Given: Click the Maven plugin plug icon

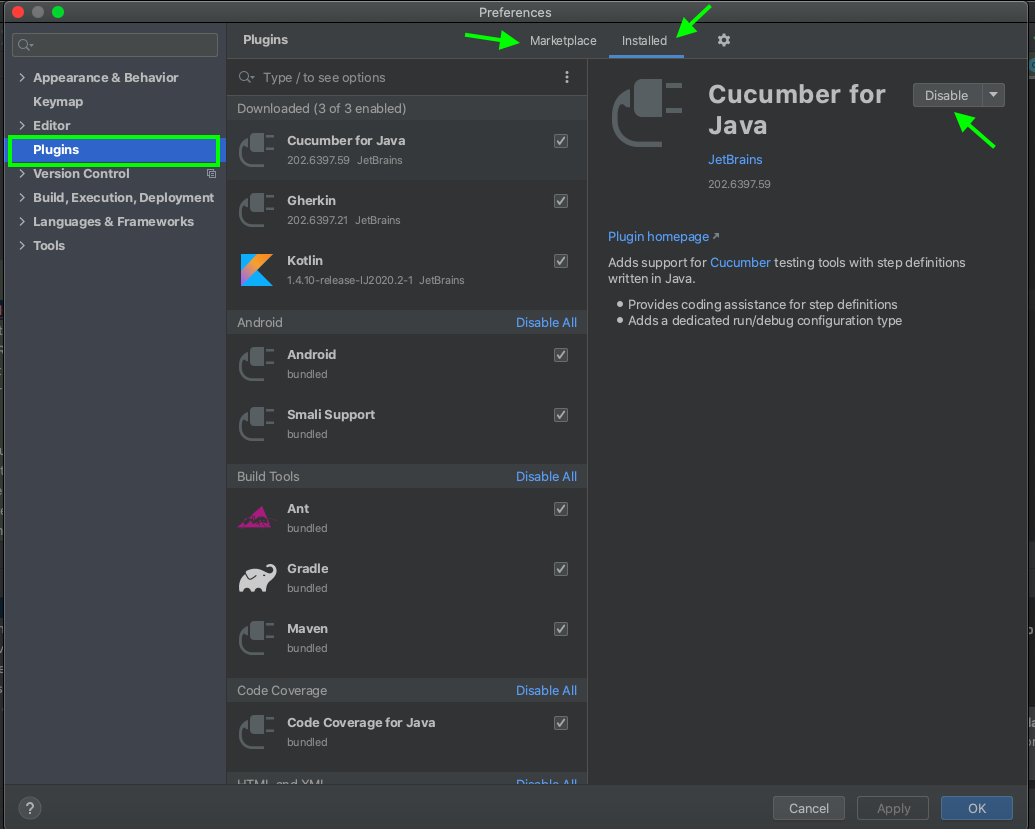Looking at the screenshot, I should (256, 638).
